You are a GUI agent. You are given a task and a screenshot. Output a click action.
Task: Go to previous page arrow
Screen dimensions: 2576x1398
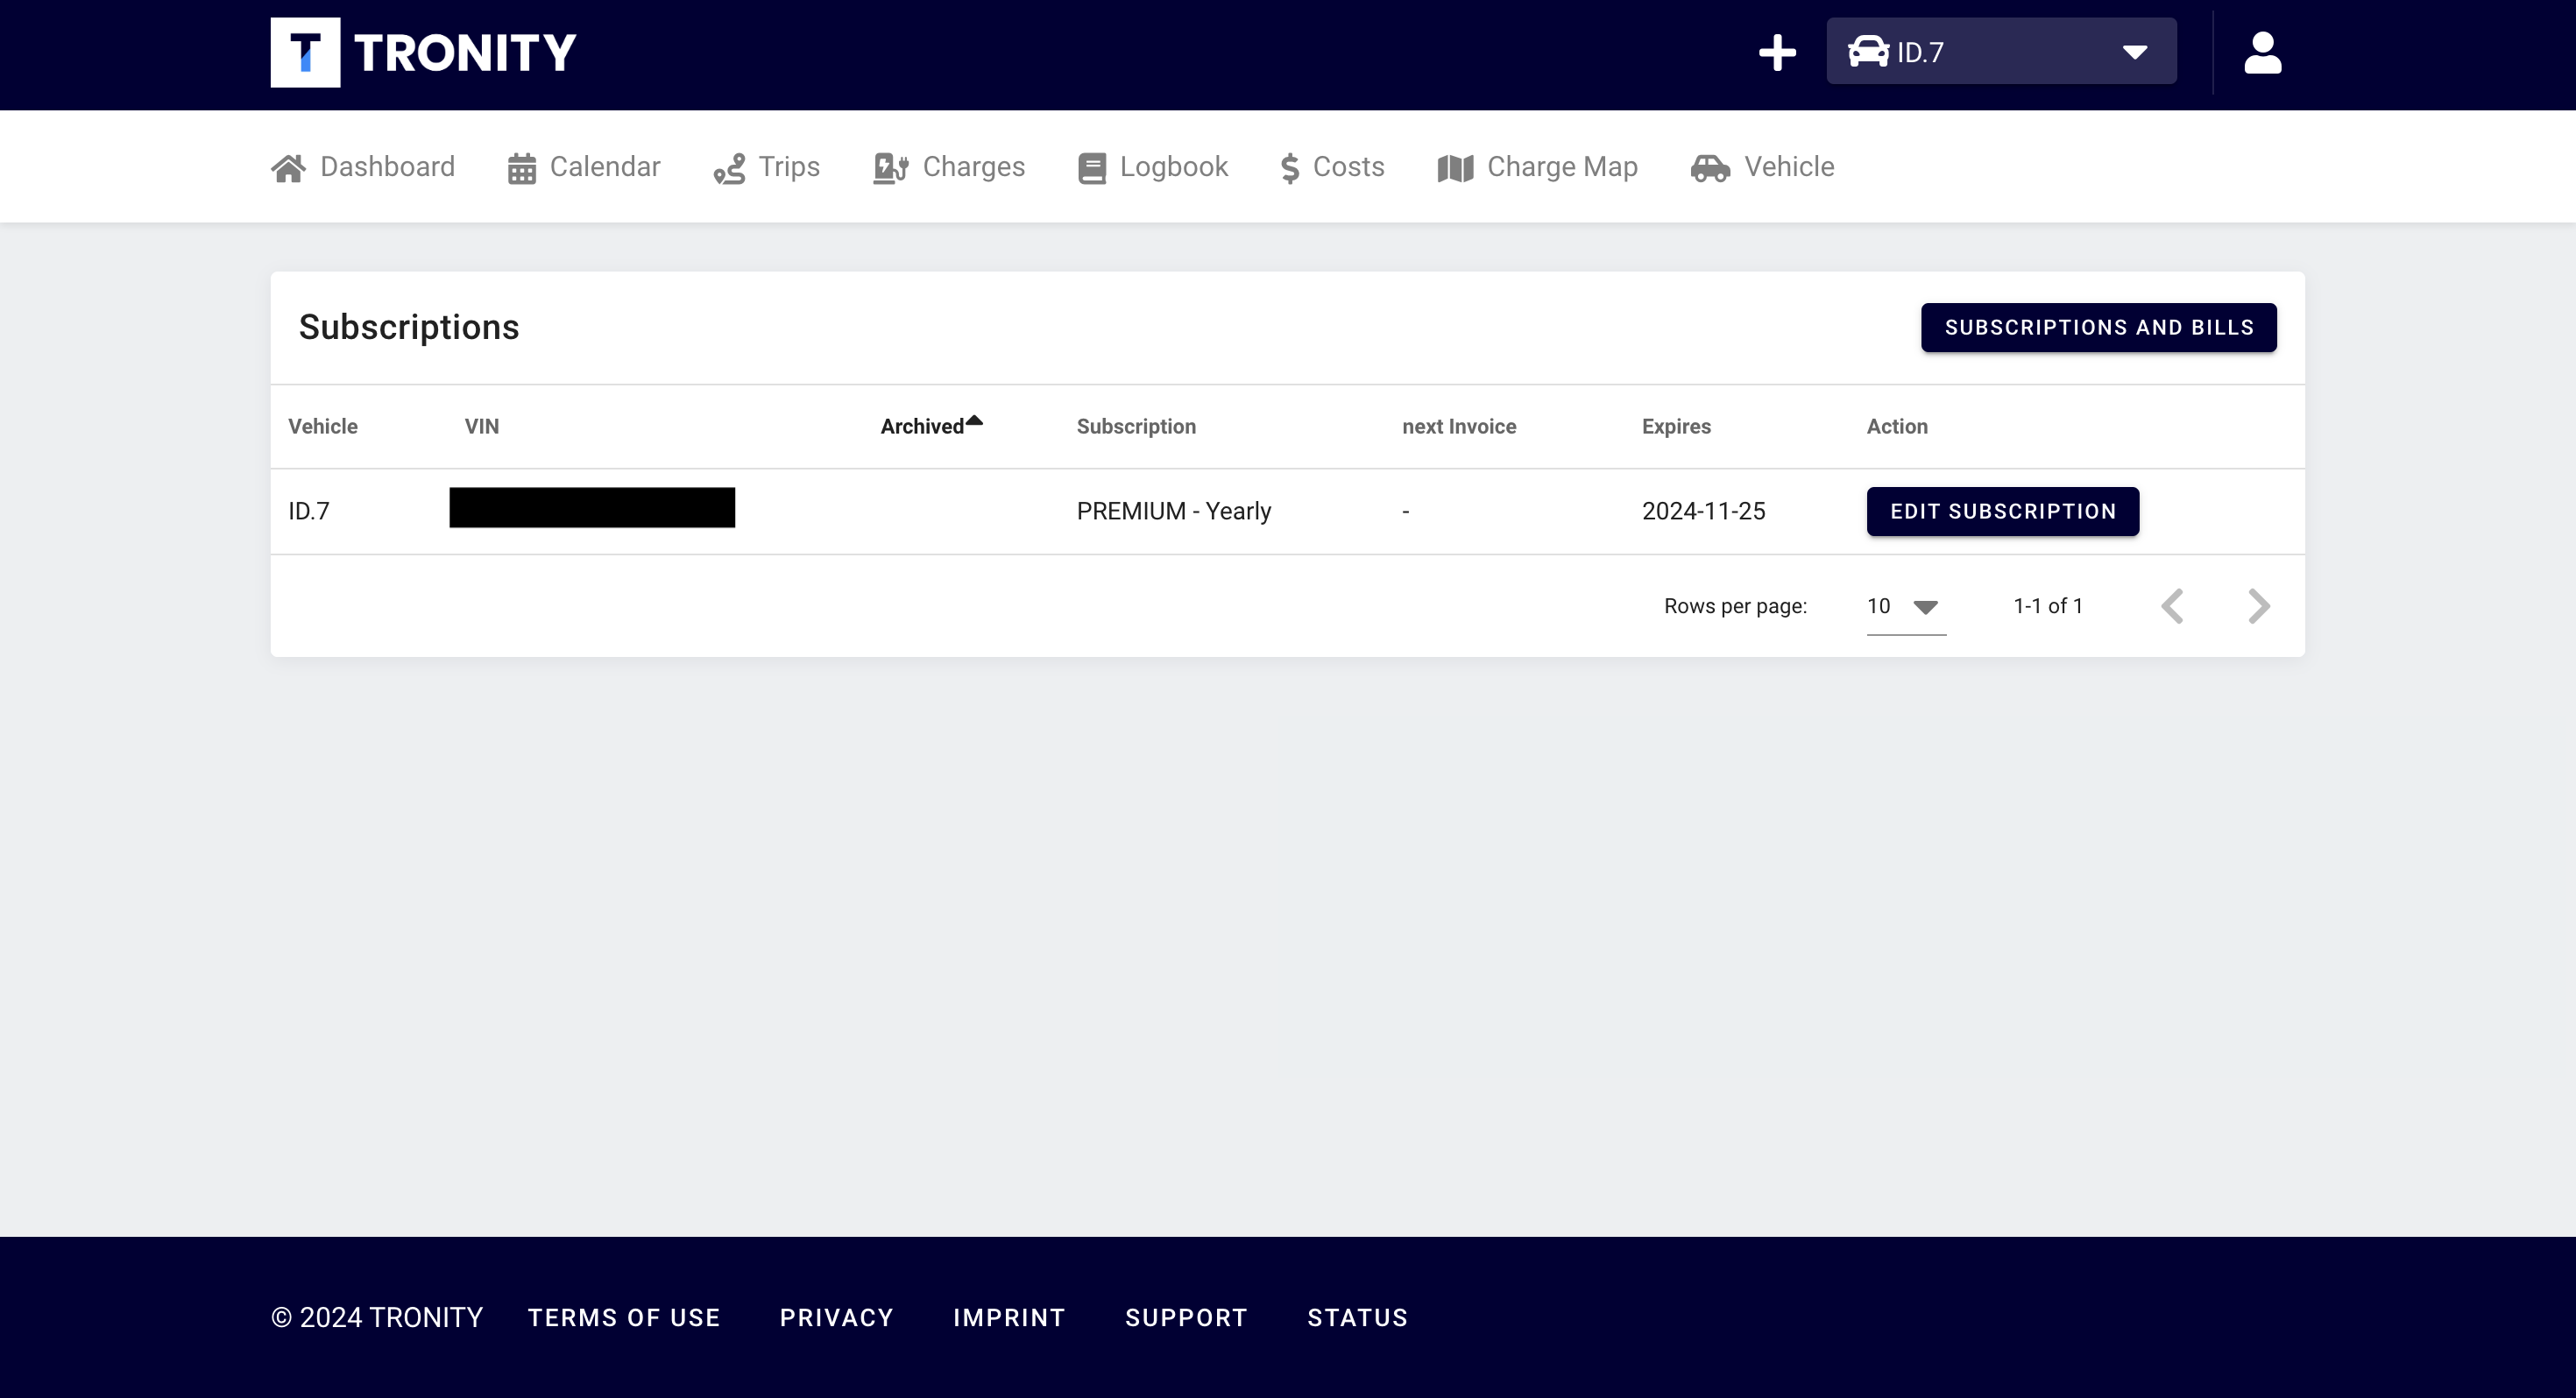pyautogui.click(x=2171, y=606)
